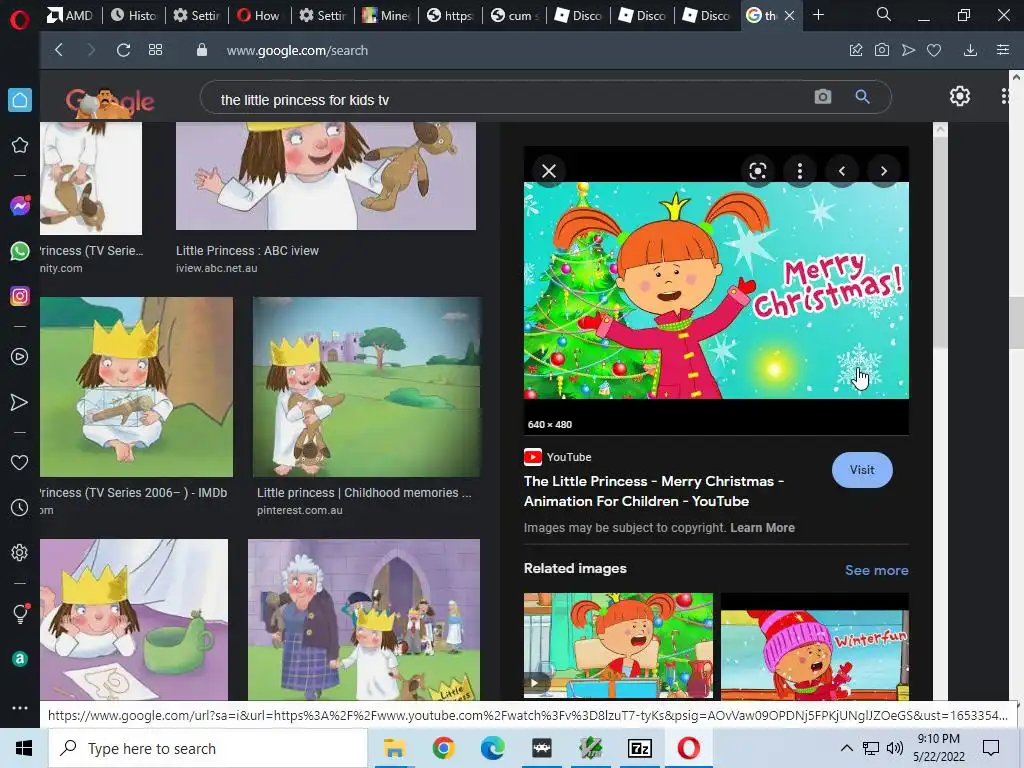Open Instagram in Opera sidebar
Viewport: 1024px width, 768px height.
point(20,296)
